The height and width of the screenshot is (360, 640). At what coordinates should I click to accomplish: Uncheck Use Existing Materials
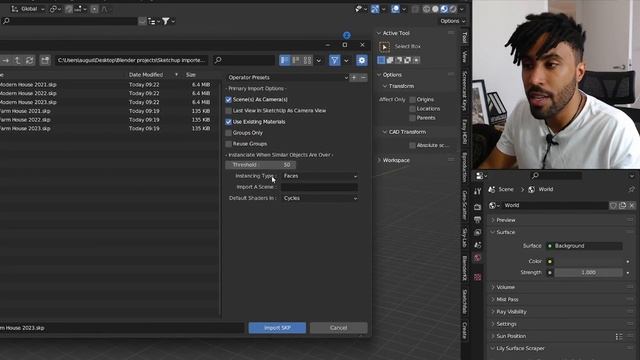pyautogui.click(x=229, y=122)
